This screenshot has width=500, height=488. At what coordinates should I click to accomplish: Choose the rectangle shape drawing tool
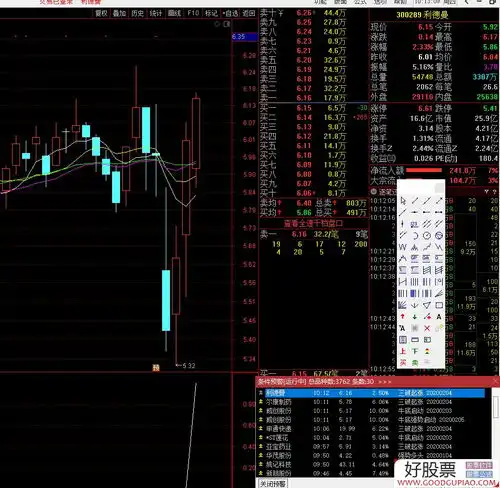439,305
